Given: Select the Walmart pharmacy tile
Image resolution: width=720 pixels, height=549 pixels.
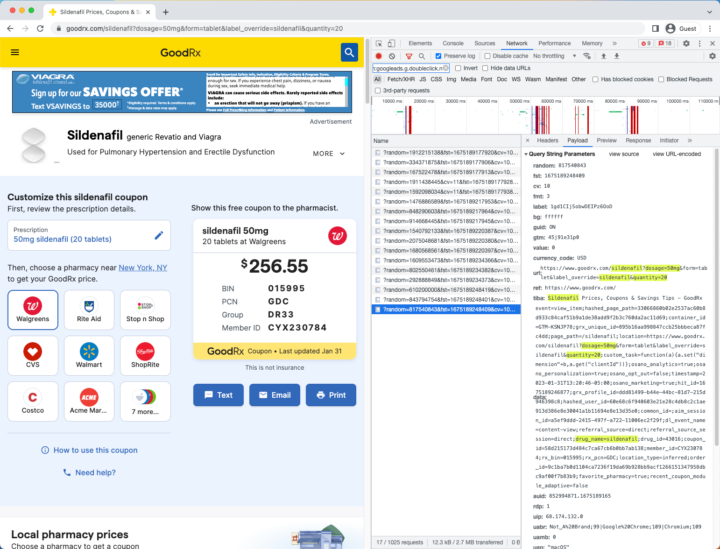Looking at the screenshot, I should [89, 355].
